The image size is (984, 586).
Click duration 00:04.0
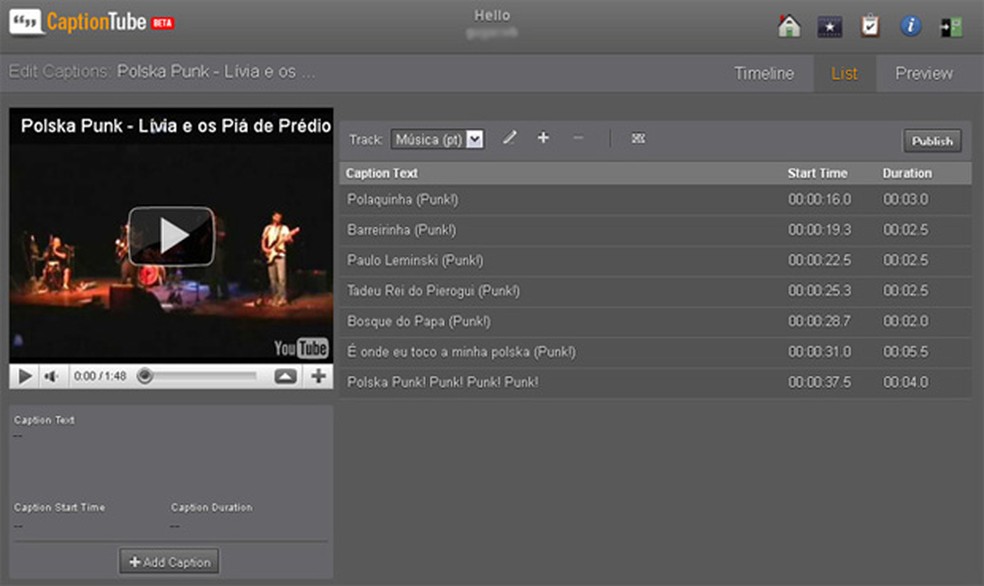coord(906,382)
